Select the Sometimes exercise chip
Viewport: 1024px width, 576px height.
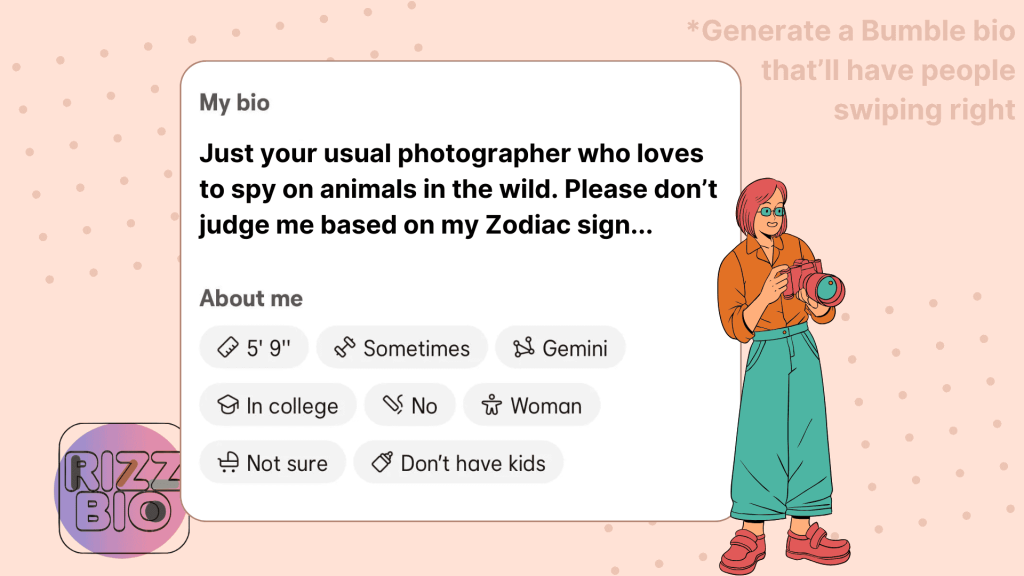click(402, 347)
